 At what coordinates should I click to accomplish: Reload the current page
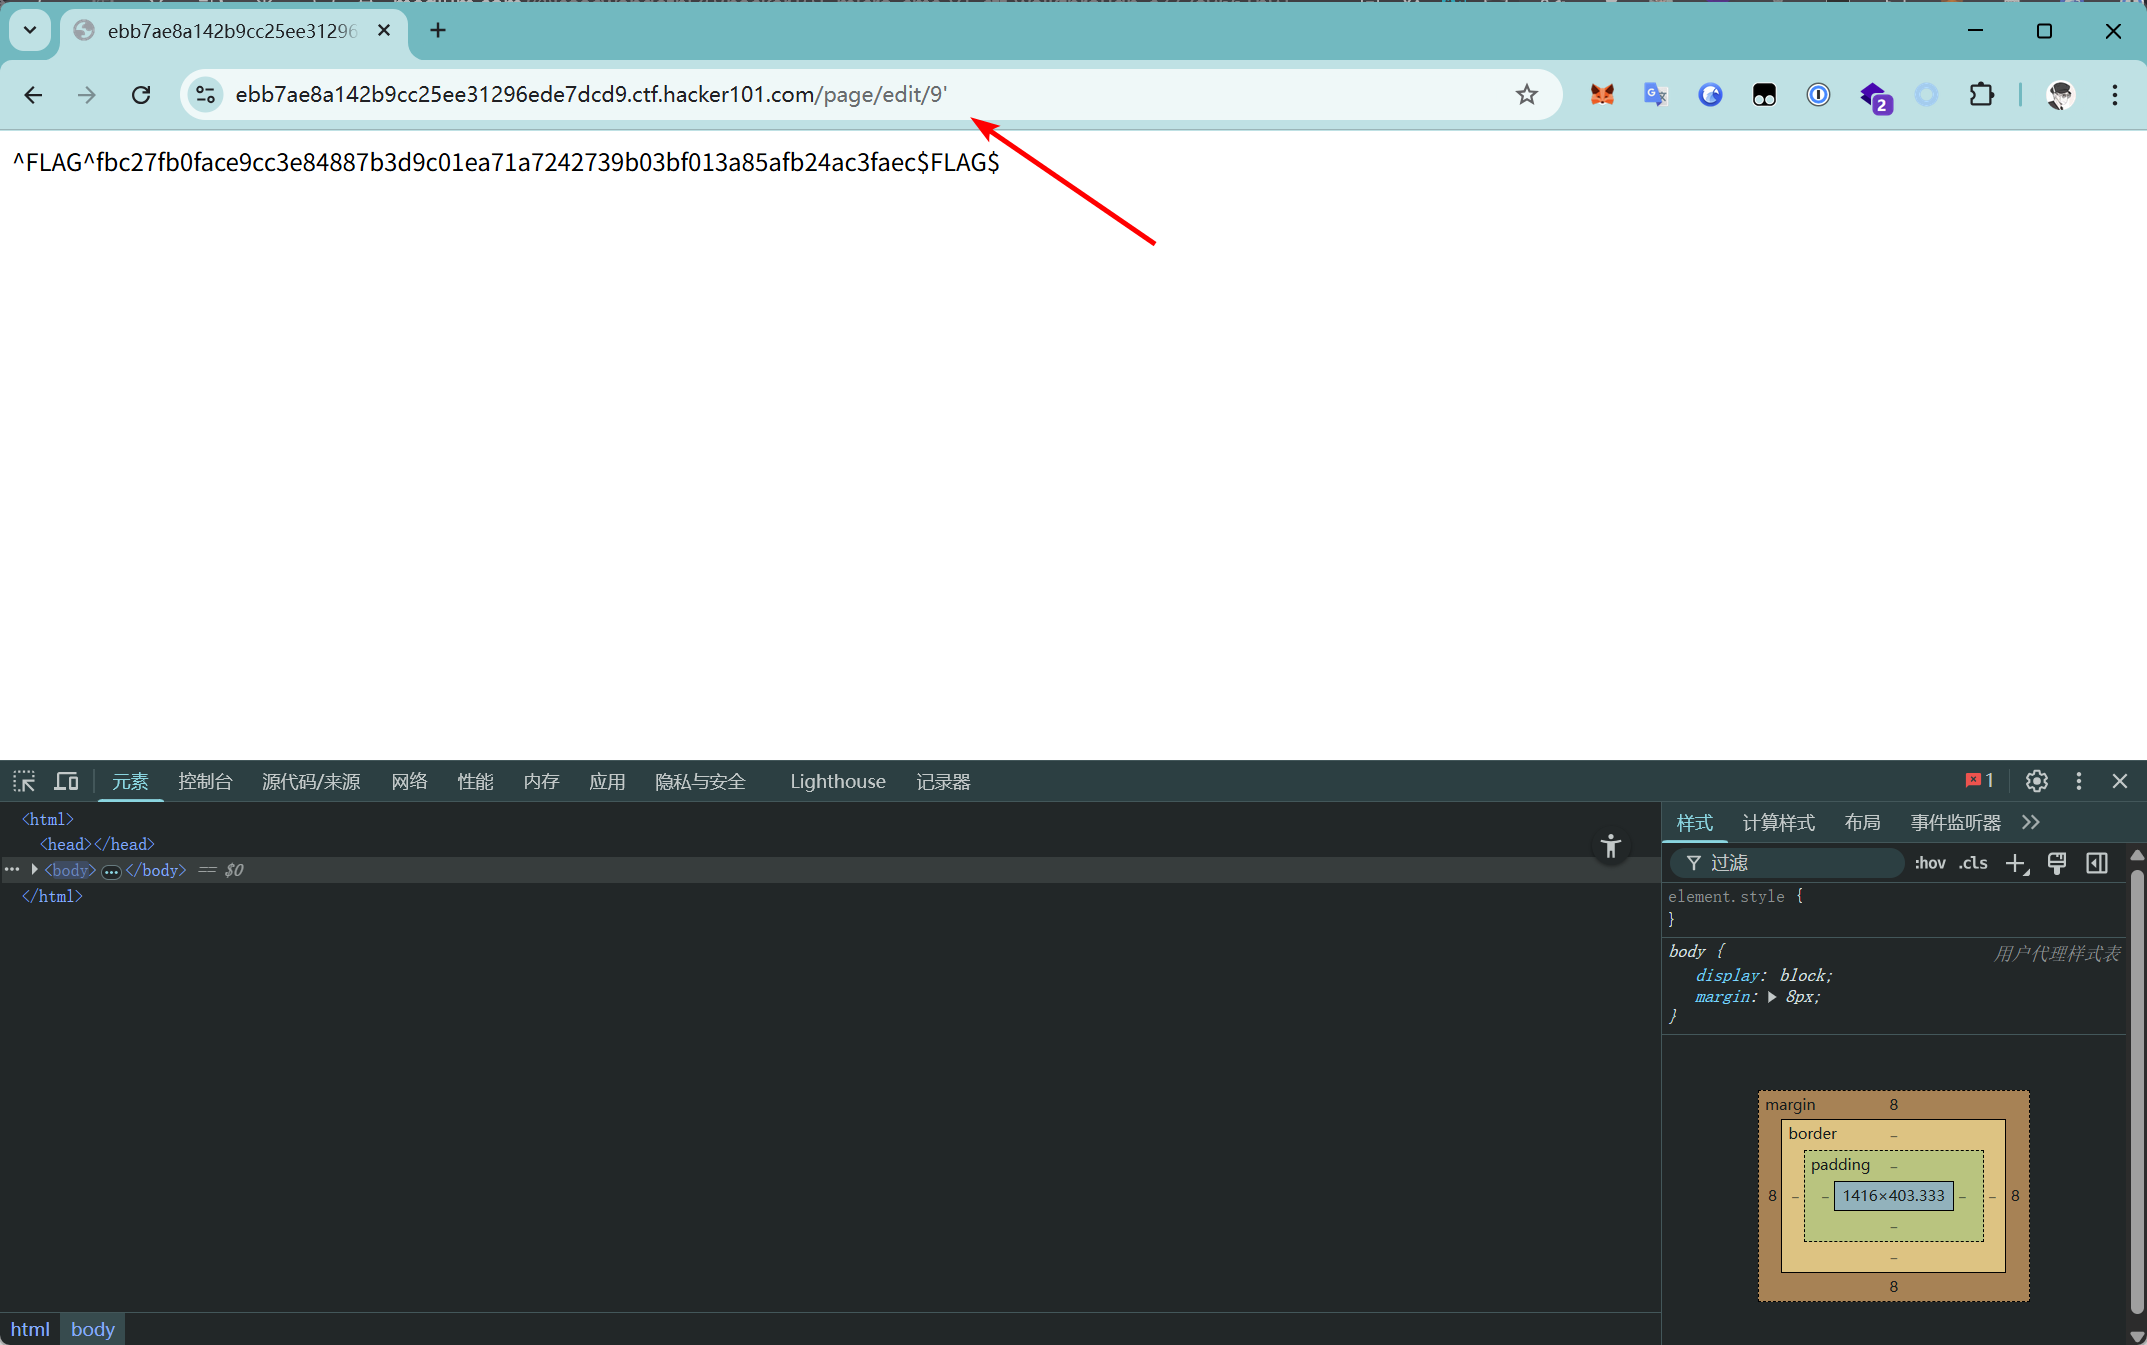pyautogui.click(x=141, y=95)
